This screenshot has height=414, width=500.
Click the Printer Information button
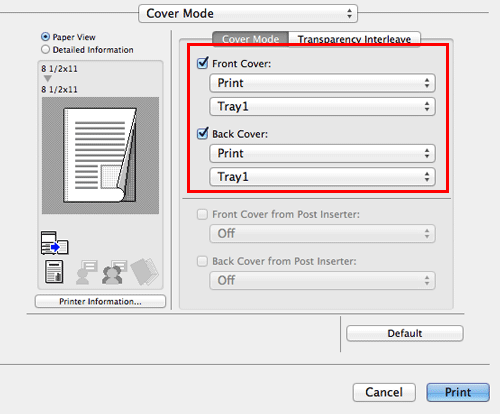(100, 301)
